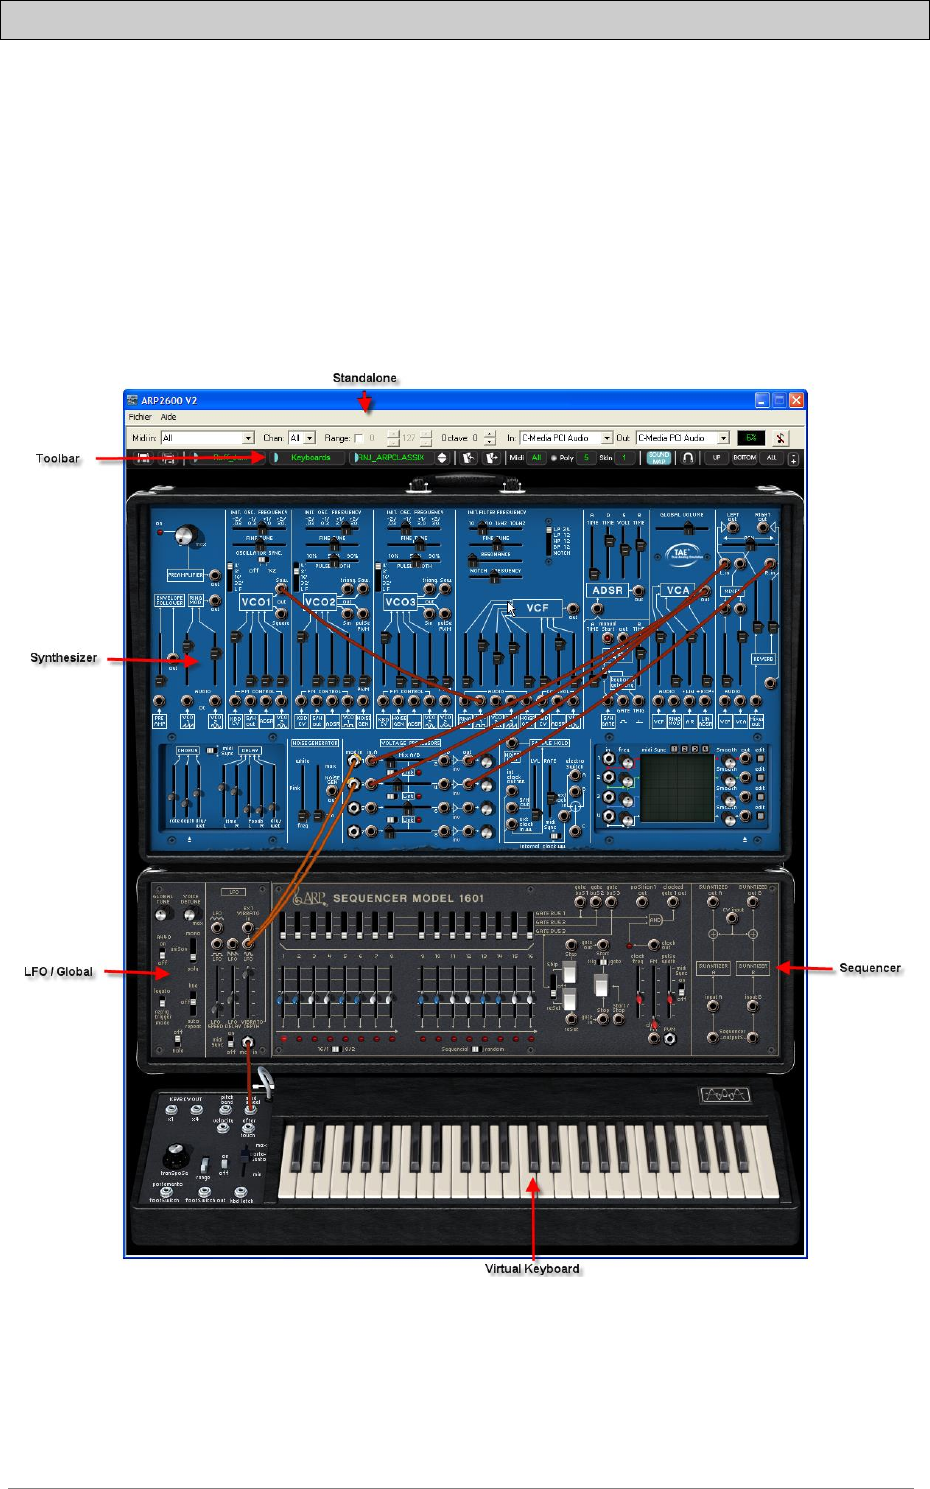Click the ARP logo on sequencer

tap(310, 897)
